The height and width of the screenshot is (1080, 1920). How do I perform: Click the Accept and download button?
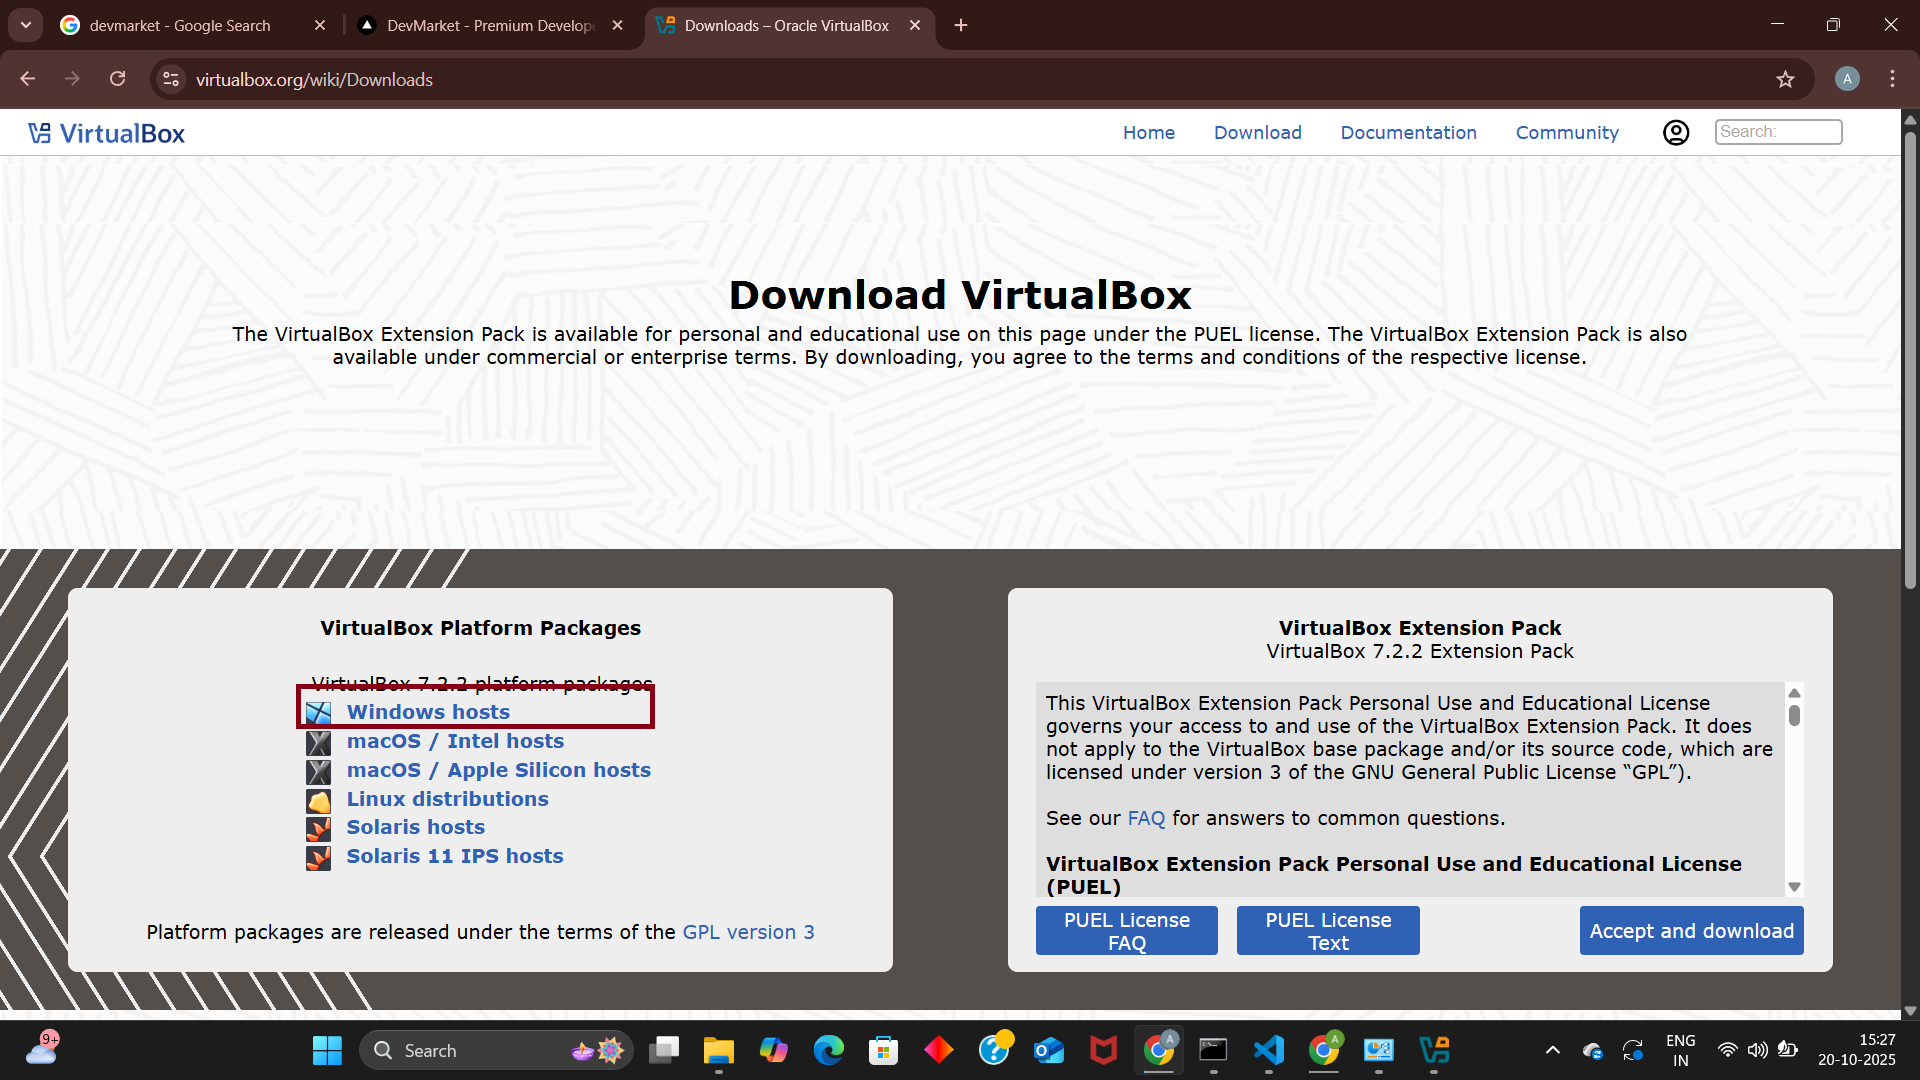point(1691,930)
